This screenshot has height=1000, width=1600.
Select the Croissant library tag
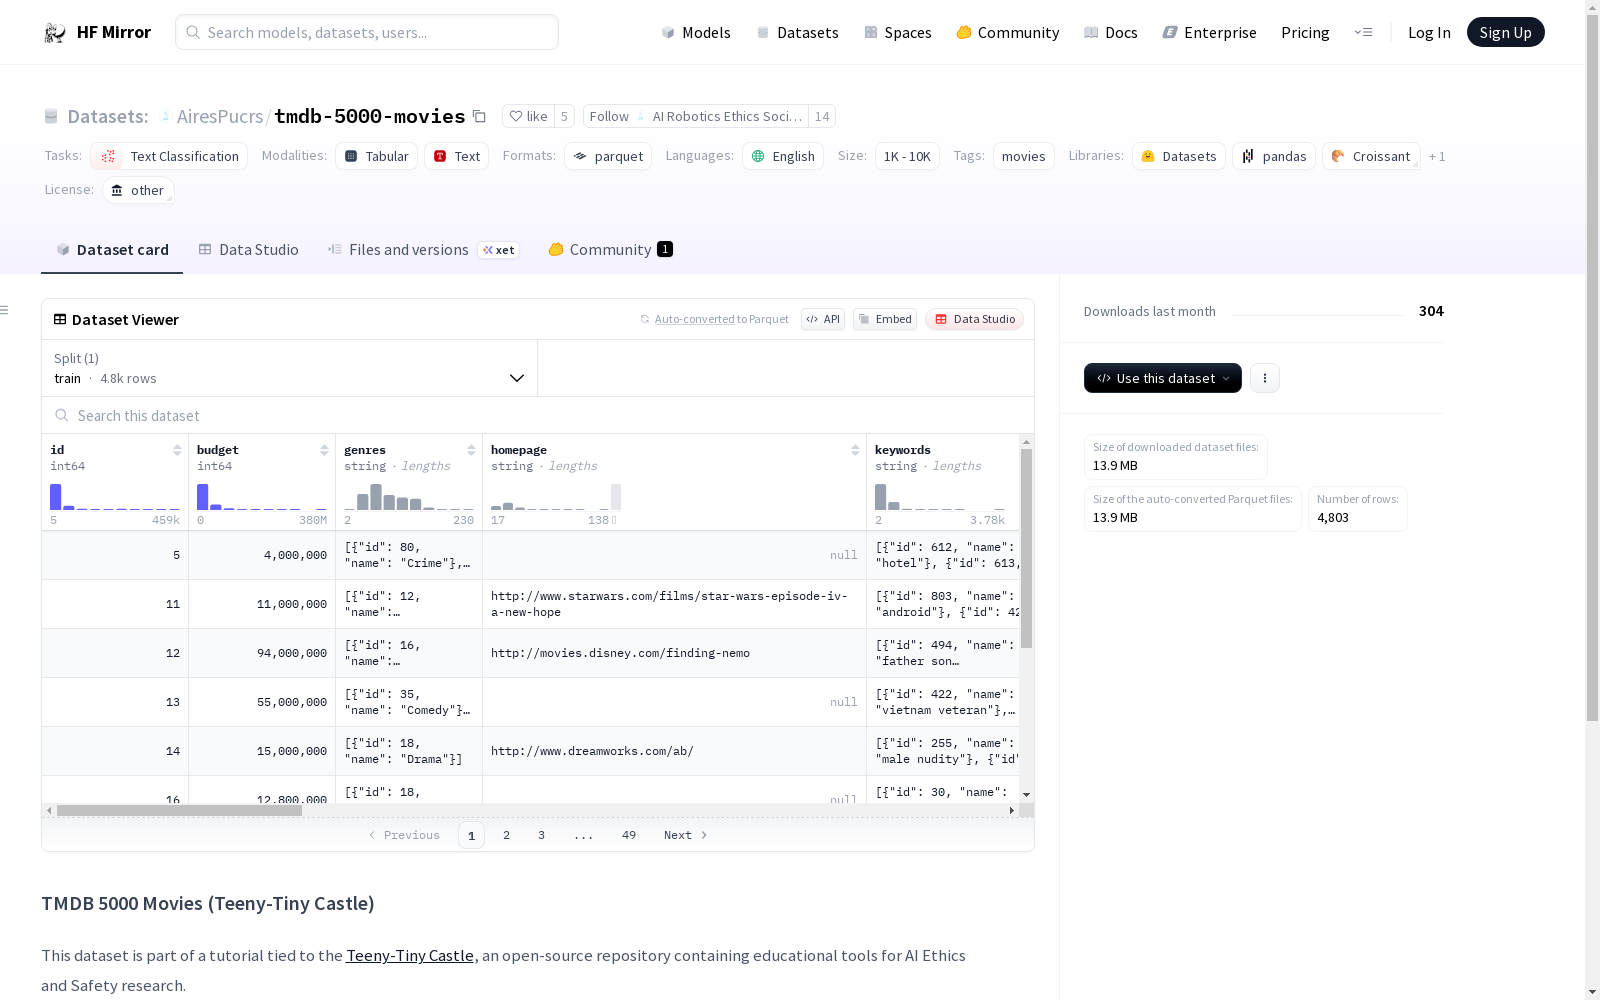1371,156
